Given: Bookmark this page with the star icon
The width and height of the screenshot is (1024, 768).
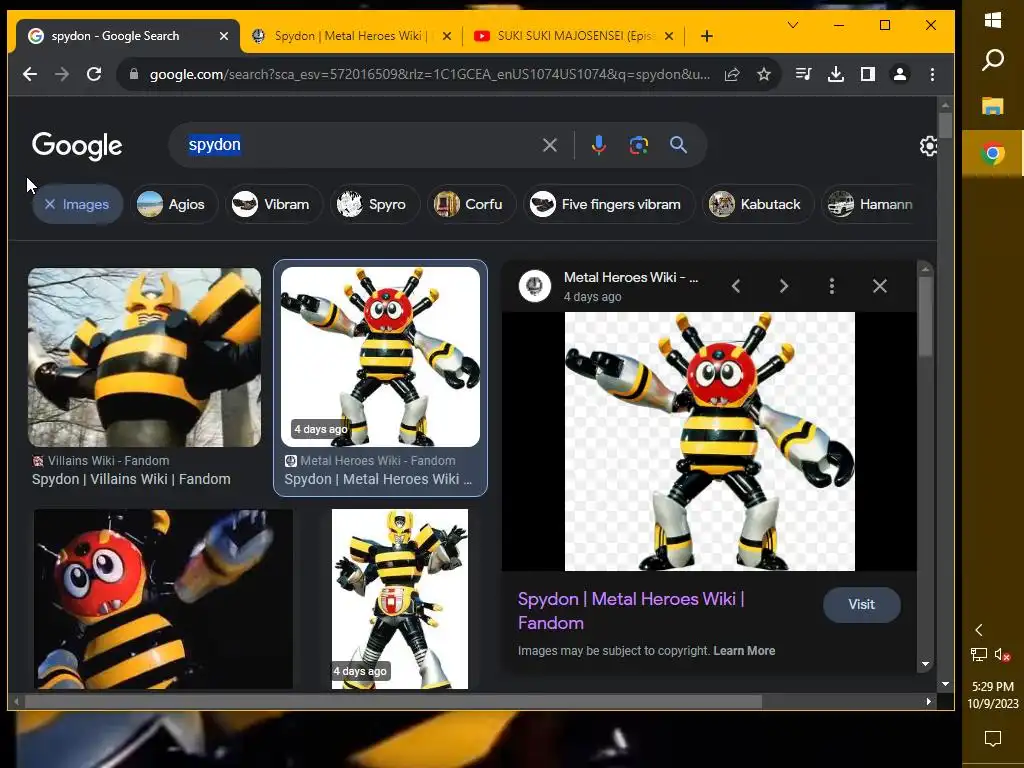Looking at the screenshot, I should coord(763,74).
